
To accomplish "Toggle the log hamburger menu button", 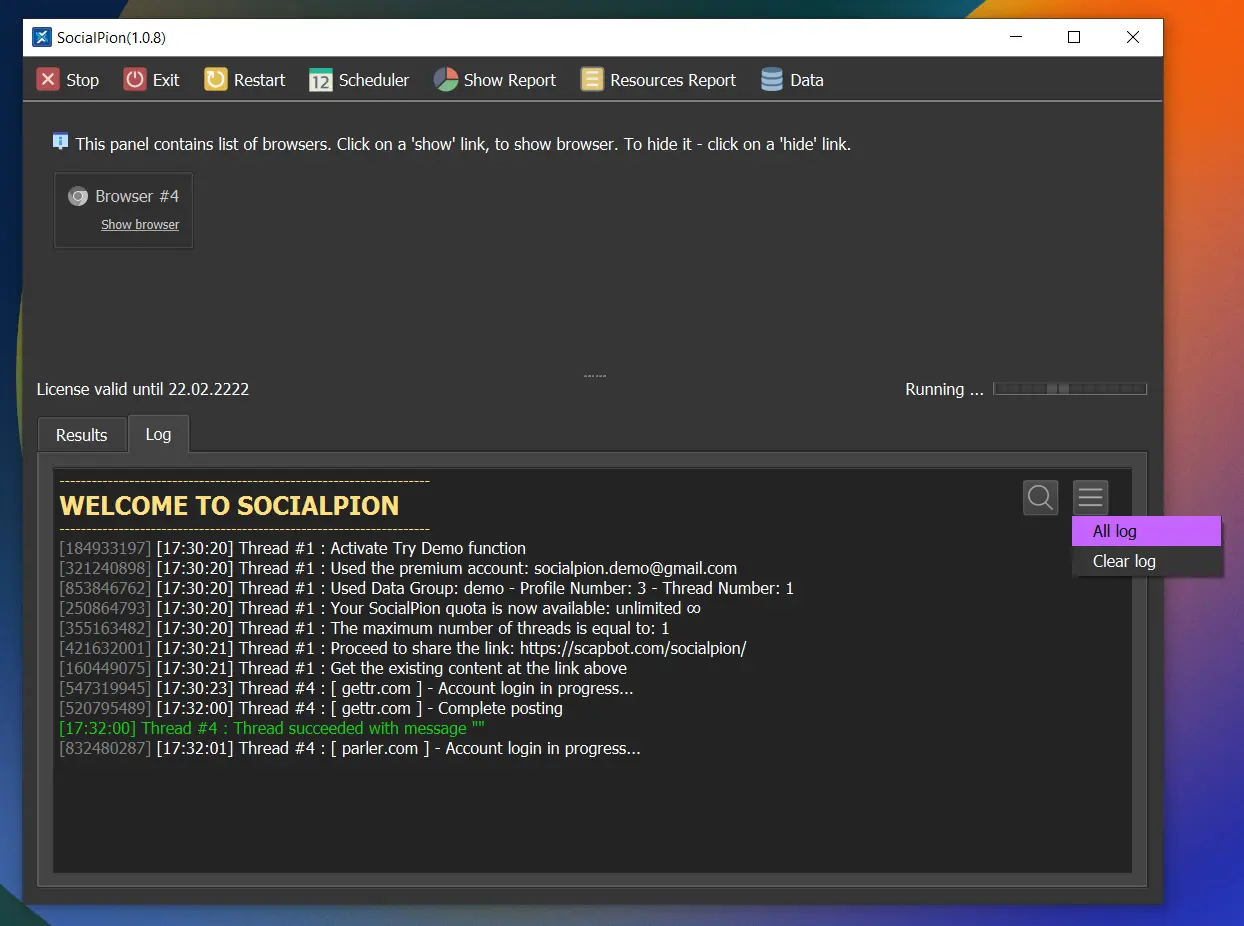I will coord(1091,497).
